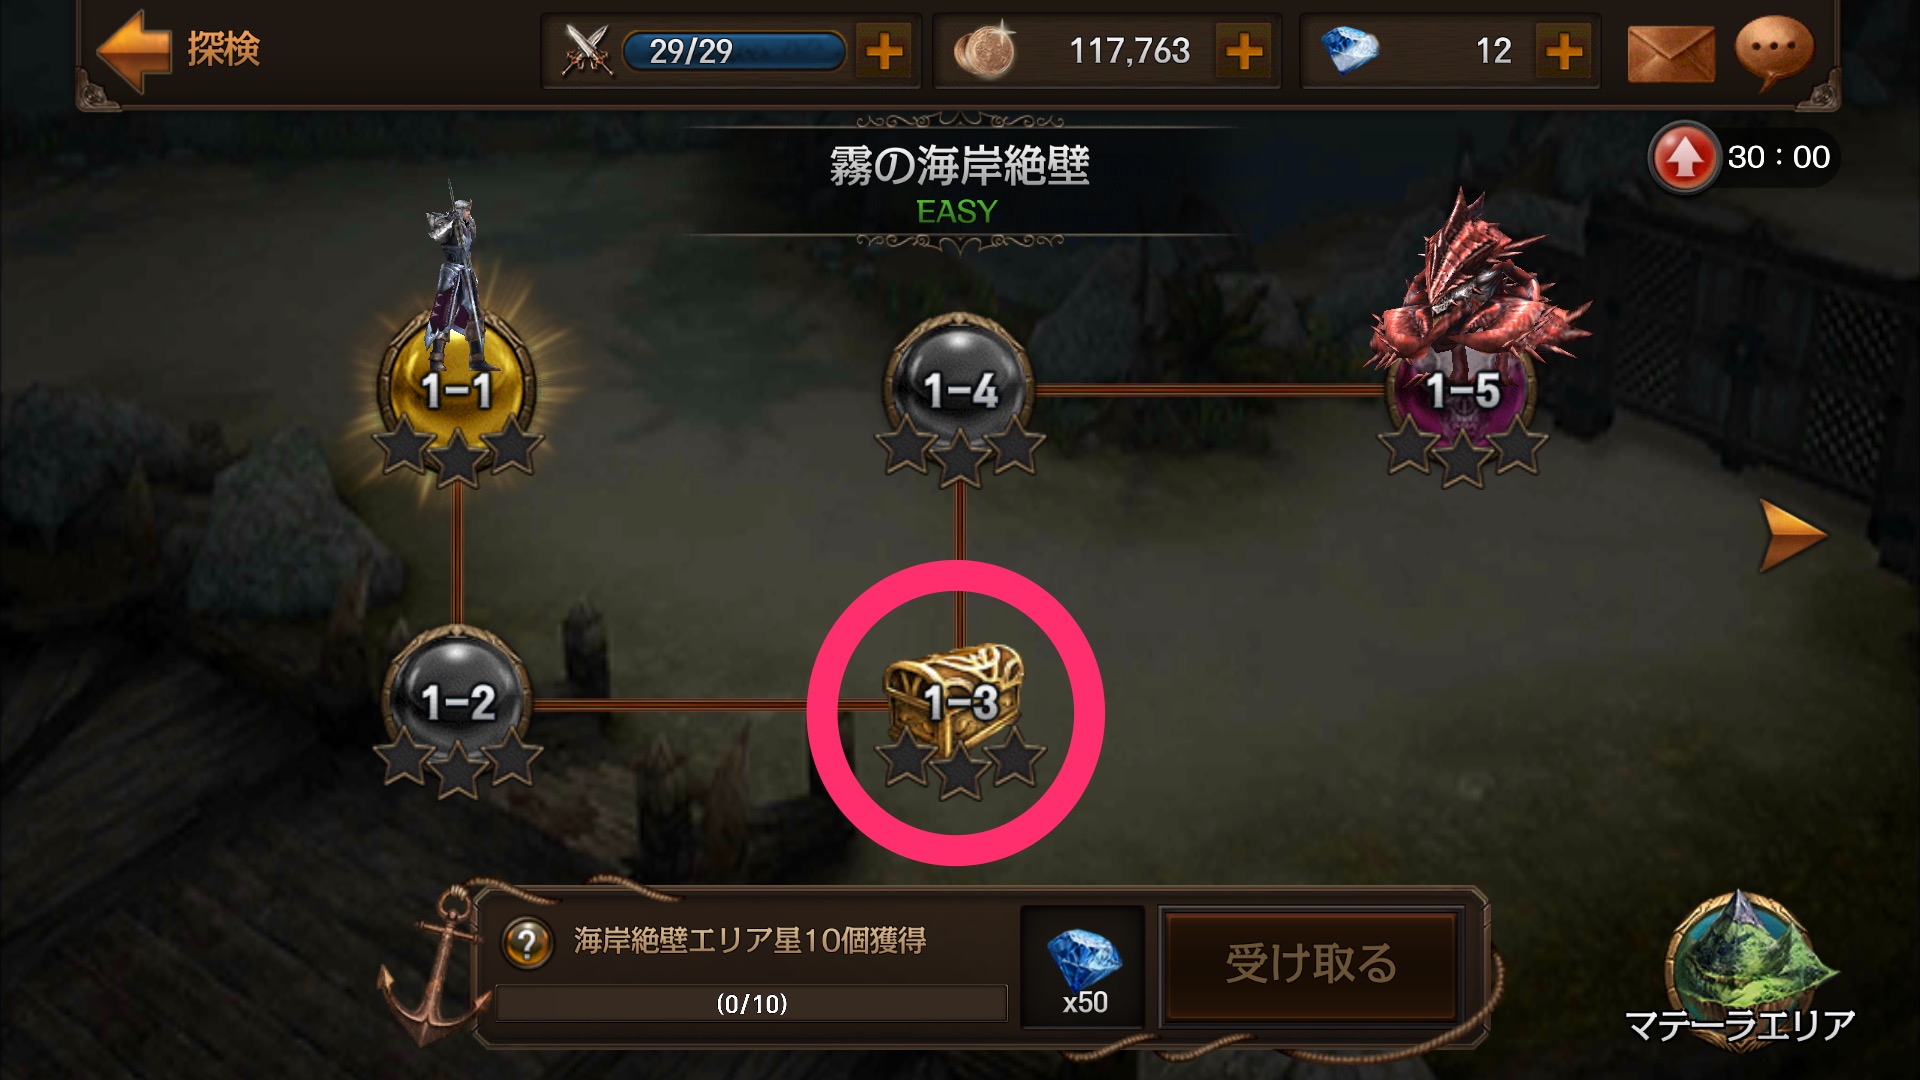Add more stamina with plus button
The height and width of the screenshot is (1080, 1920).
click(884, 51)
